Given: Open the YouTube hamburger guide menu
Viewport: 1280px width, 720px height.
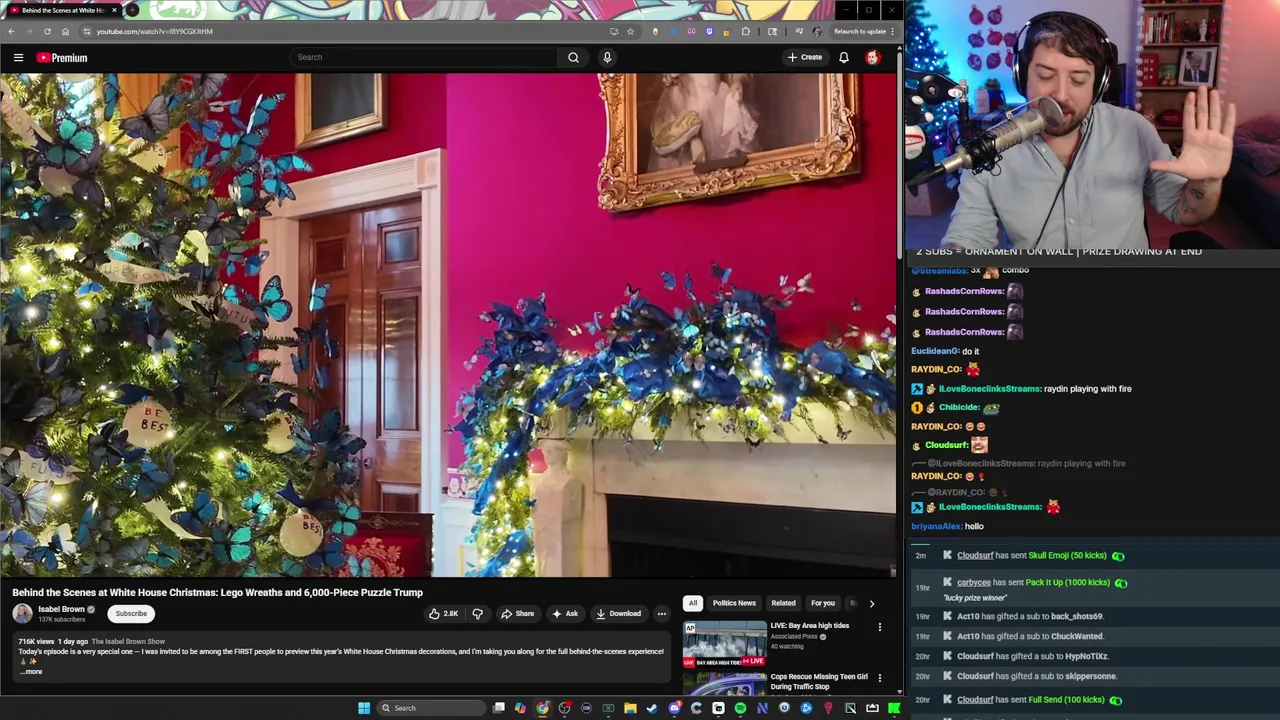Looking at the screenshot, I should tap(18, 57).
